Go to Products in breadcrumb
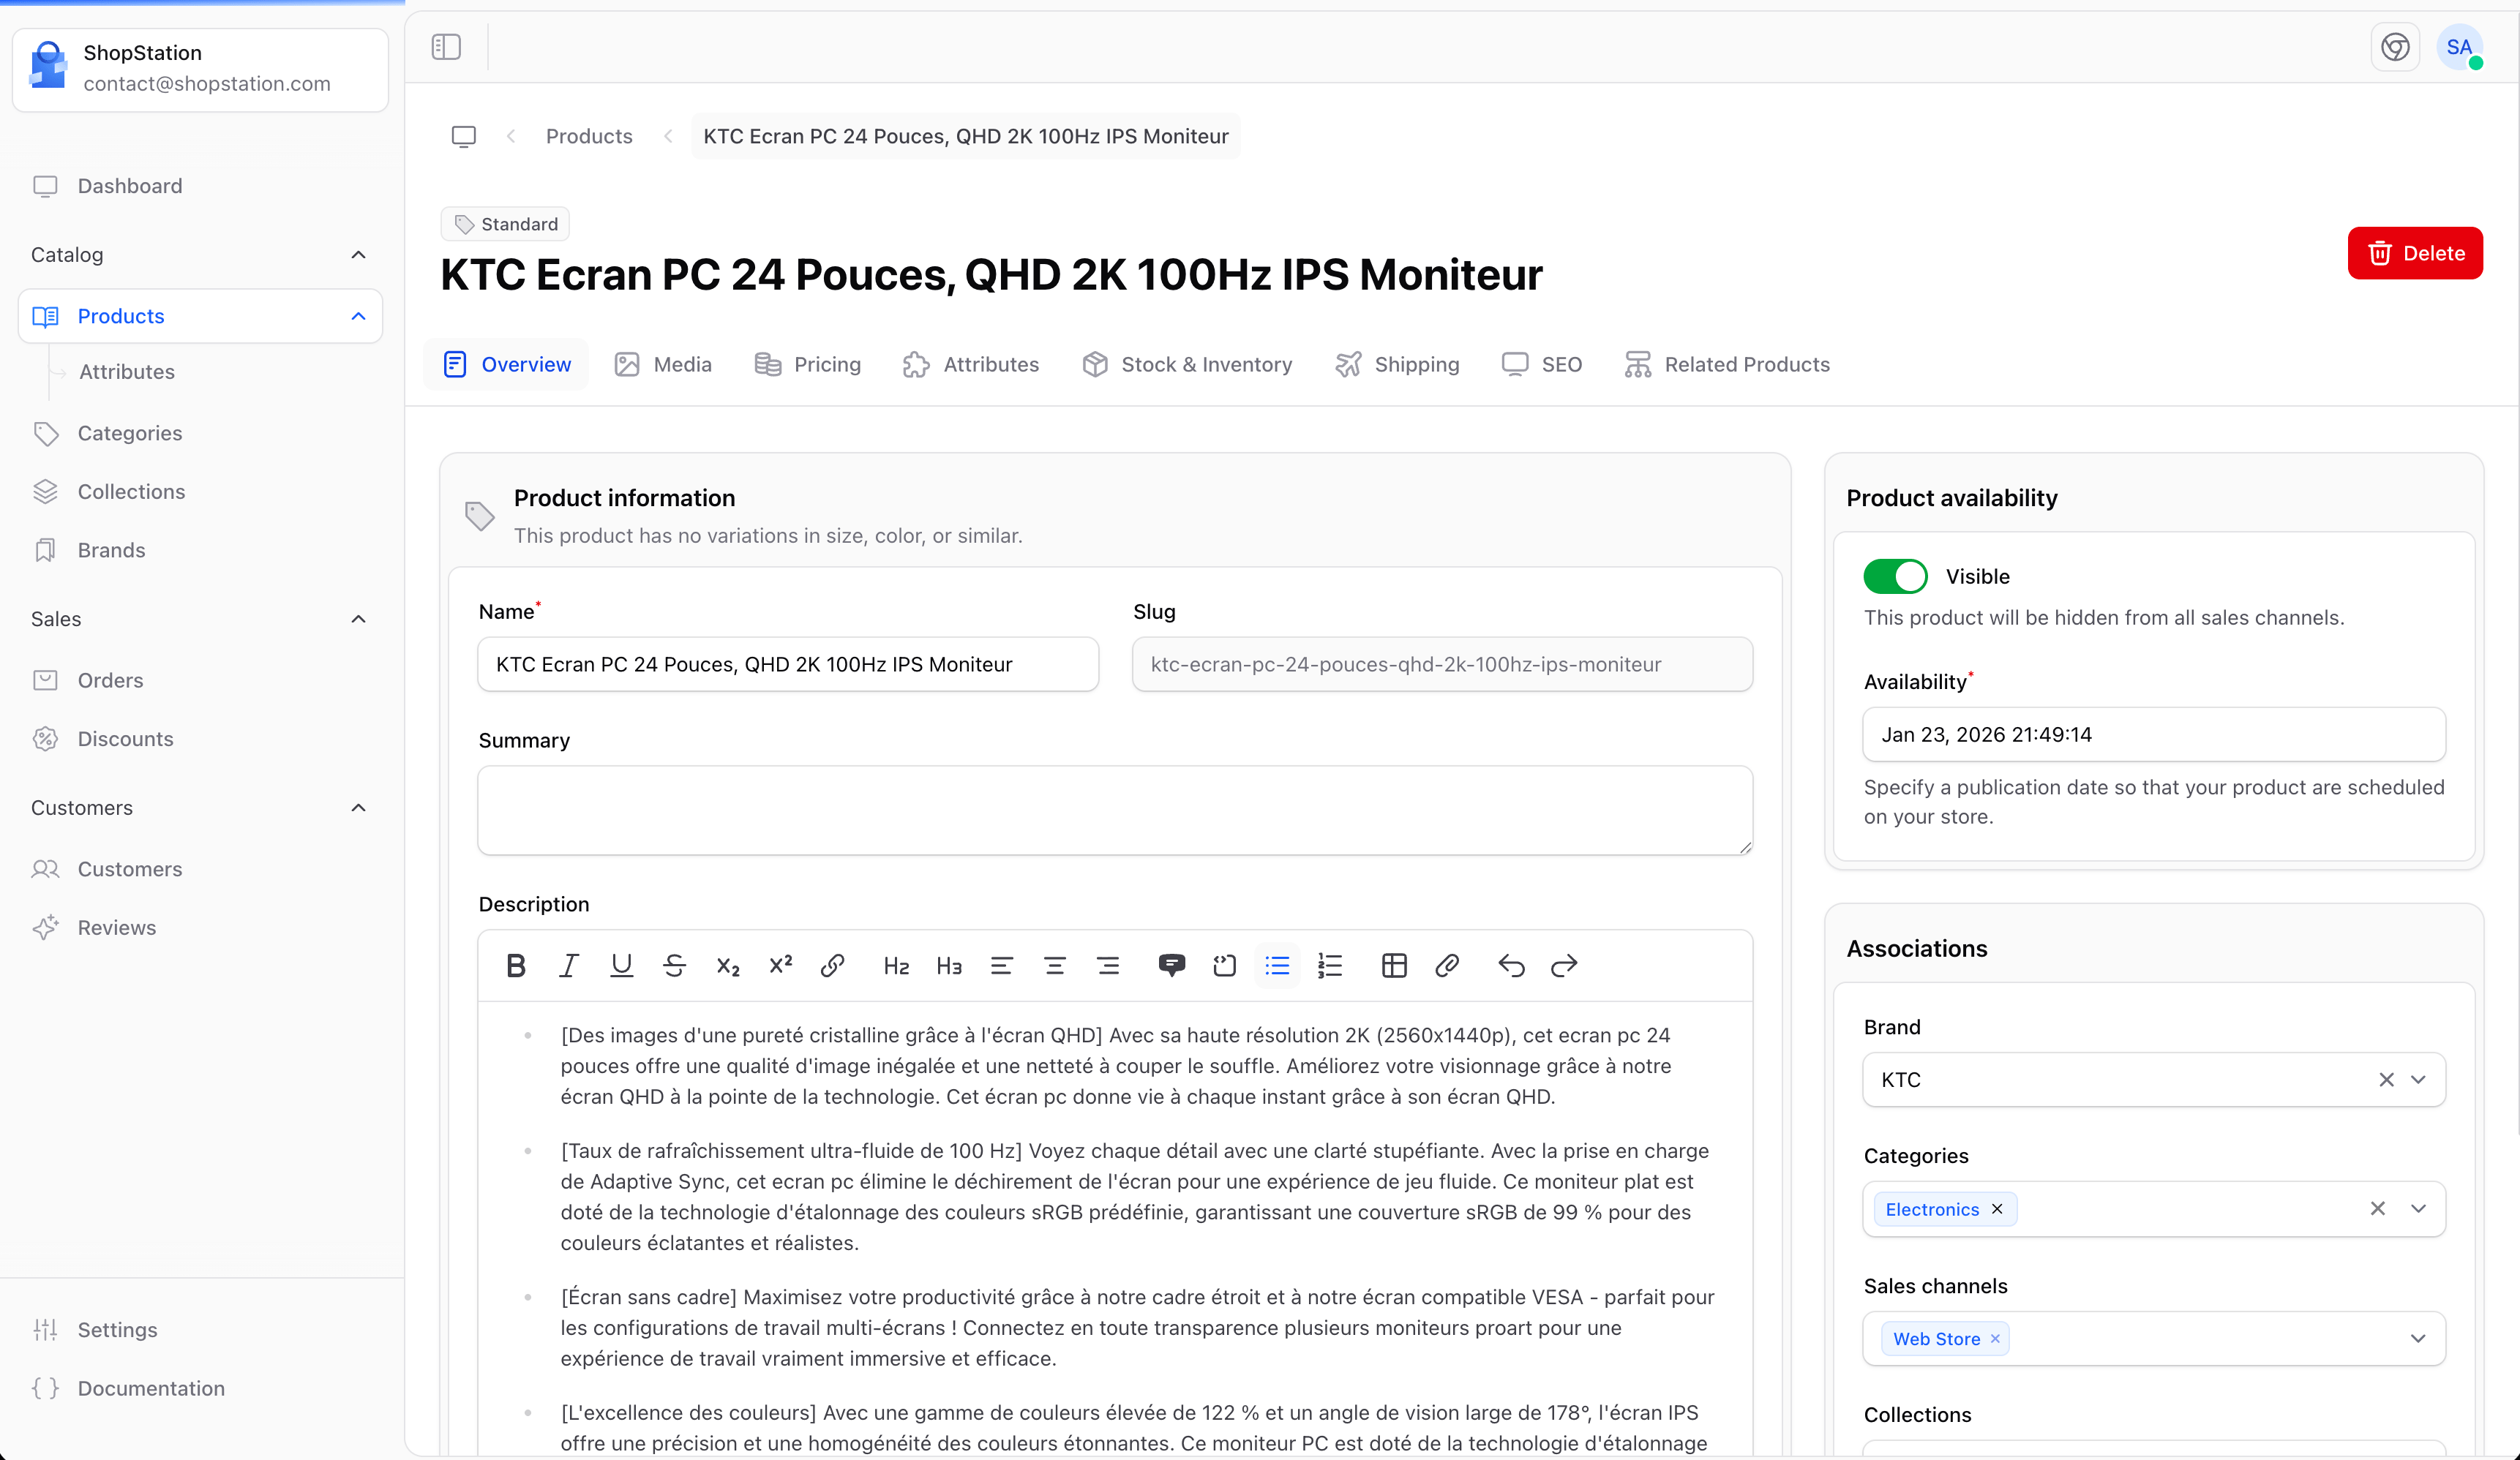 pyautogui.click(x=589, y=136)
